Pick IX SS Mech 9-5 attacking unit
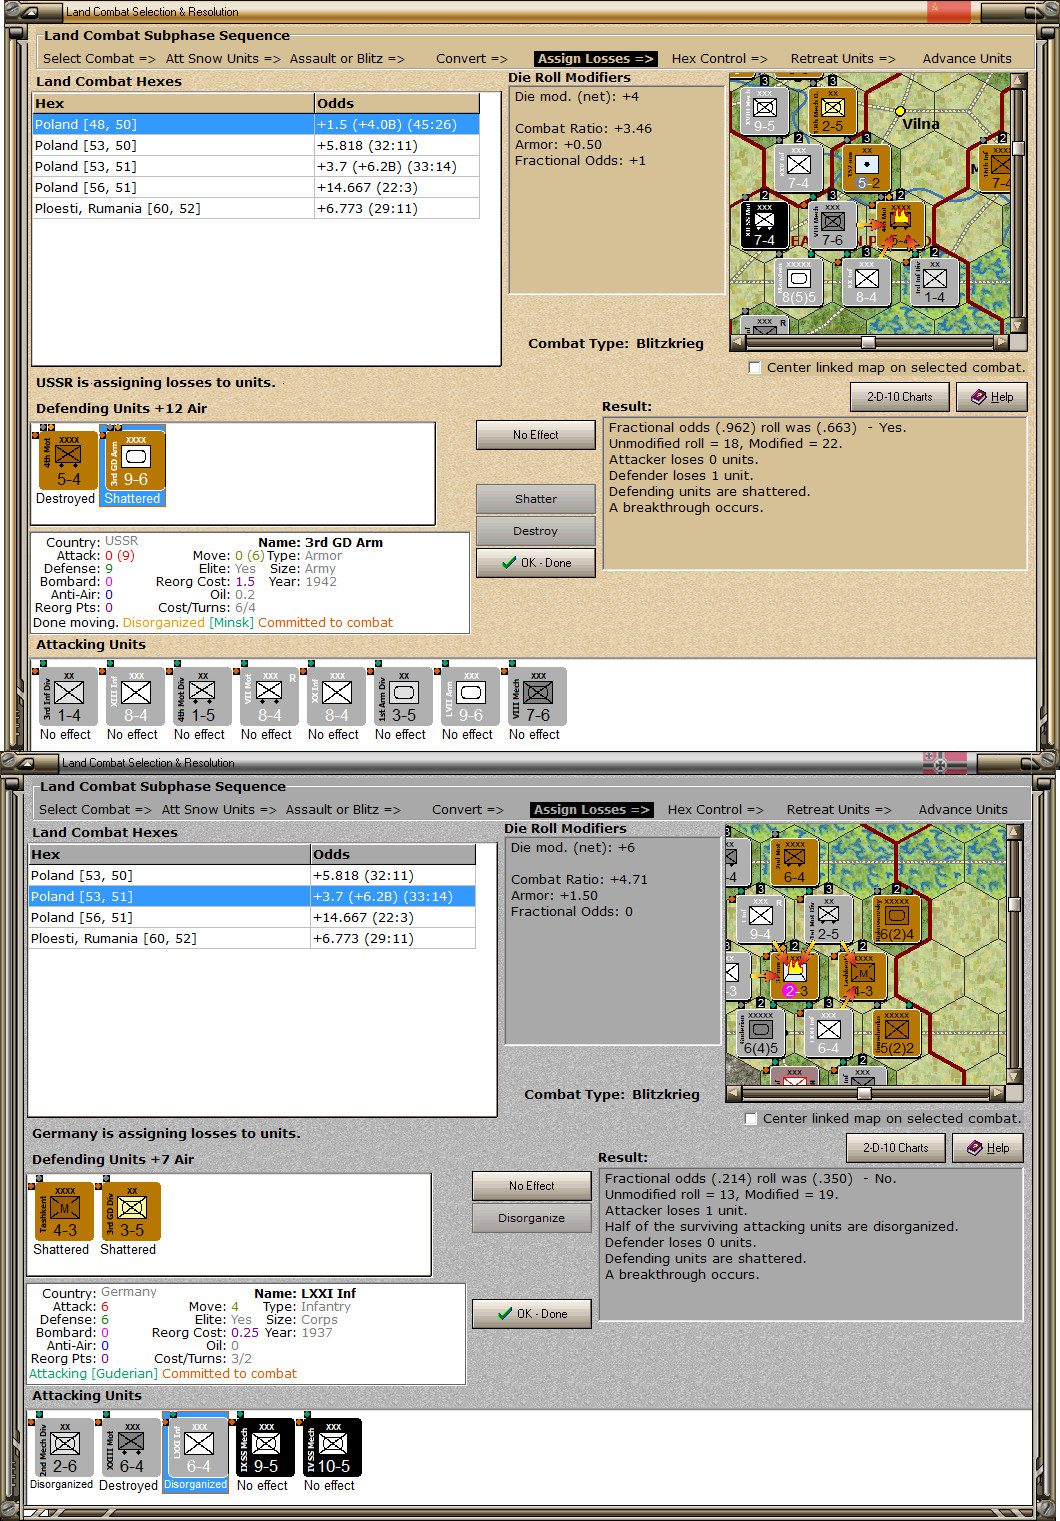 click(263, 1447)
